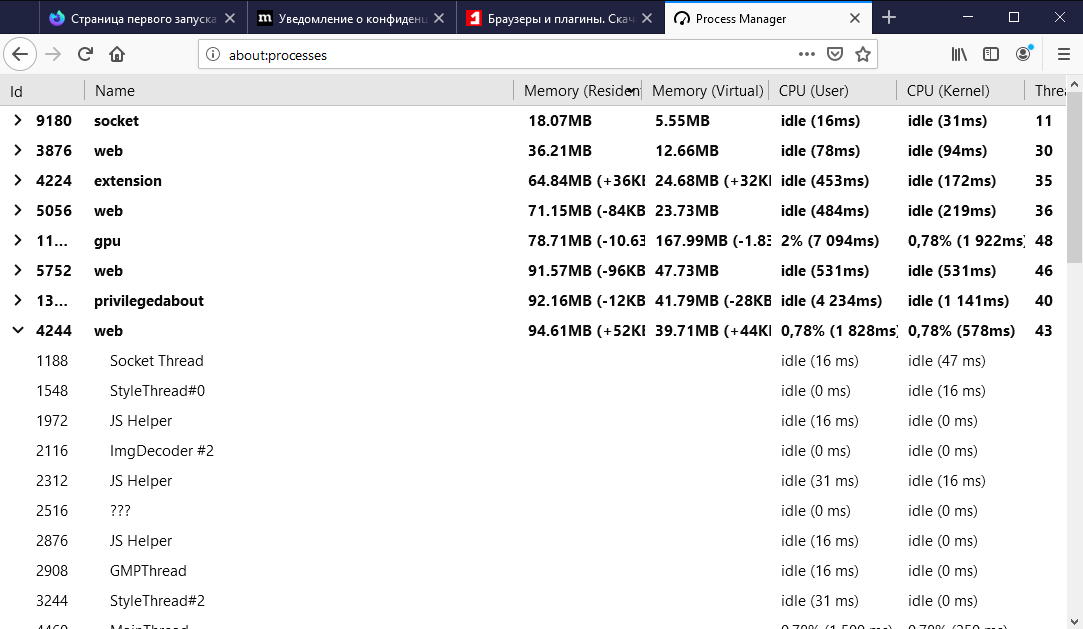
Task: Sort by Memory (Virtual) column
Action: (705, 90)
